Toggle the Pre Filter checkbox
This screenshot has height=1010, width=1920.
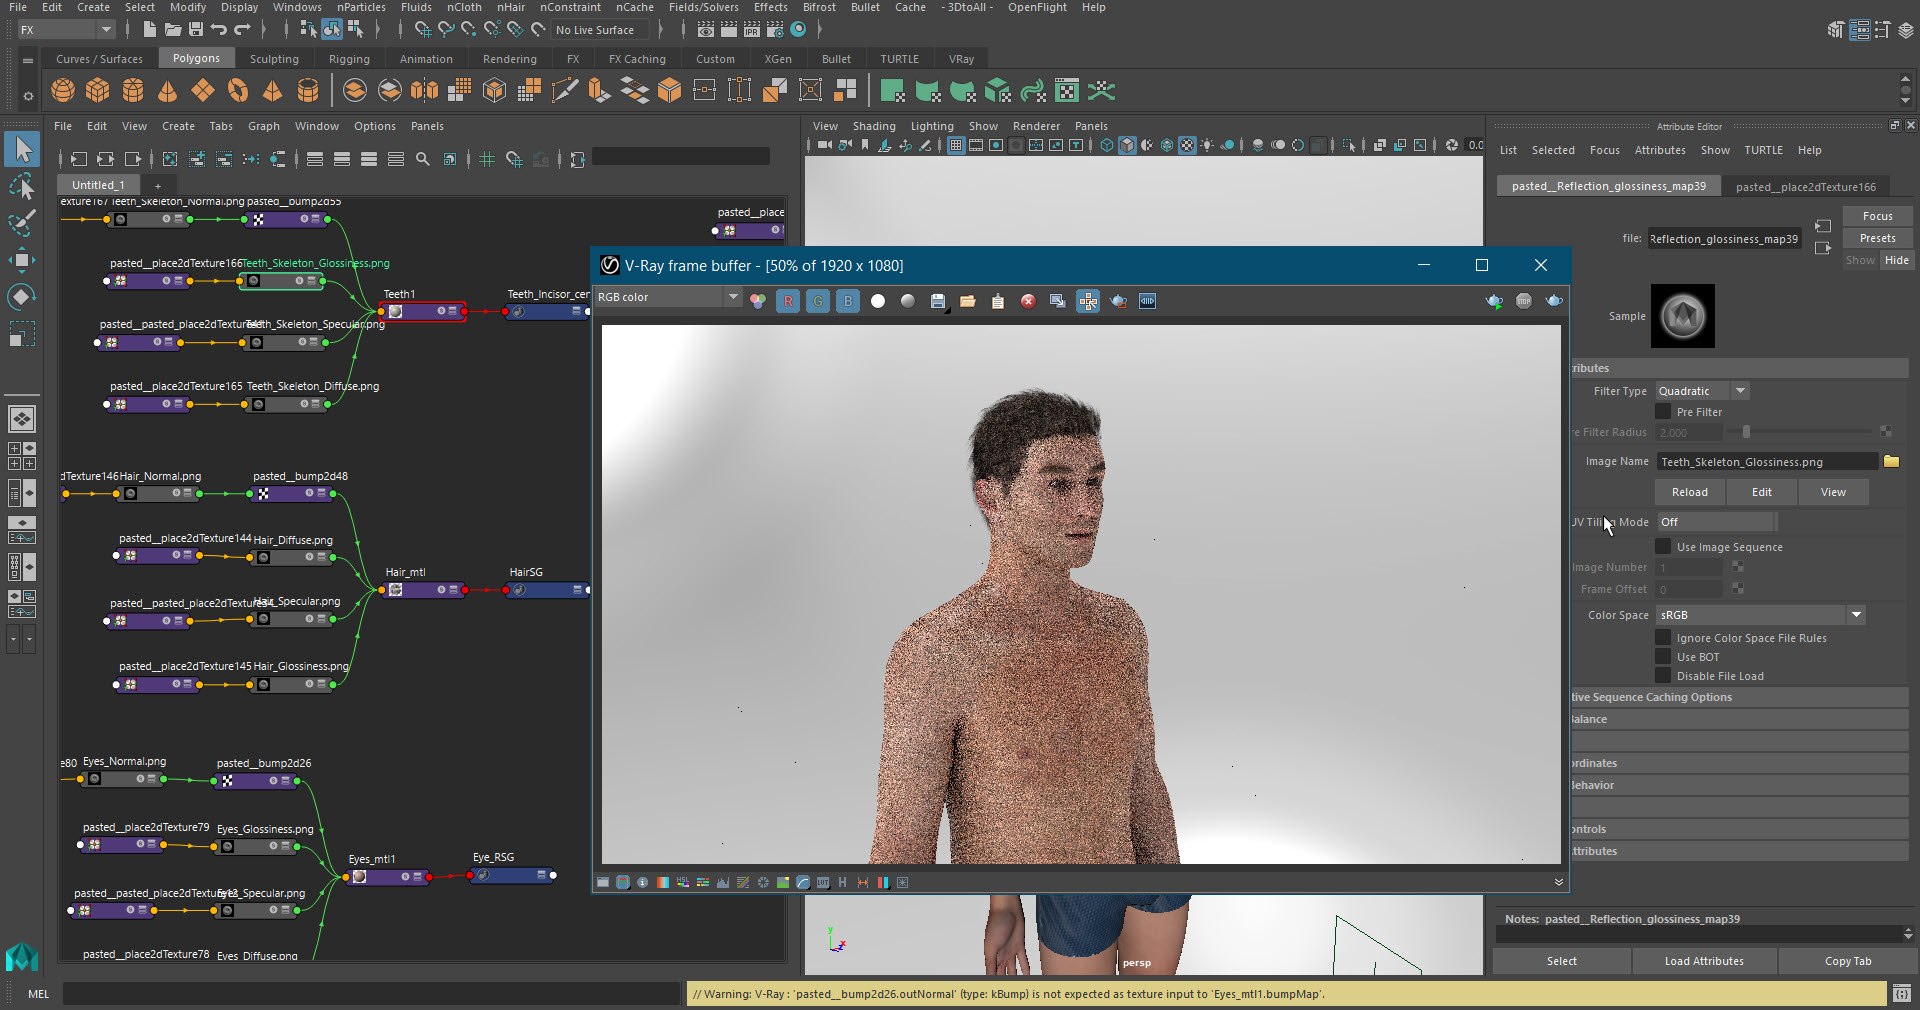pyautogui.click(x=1663, y=412)
